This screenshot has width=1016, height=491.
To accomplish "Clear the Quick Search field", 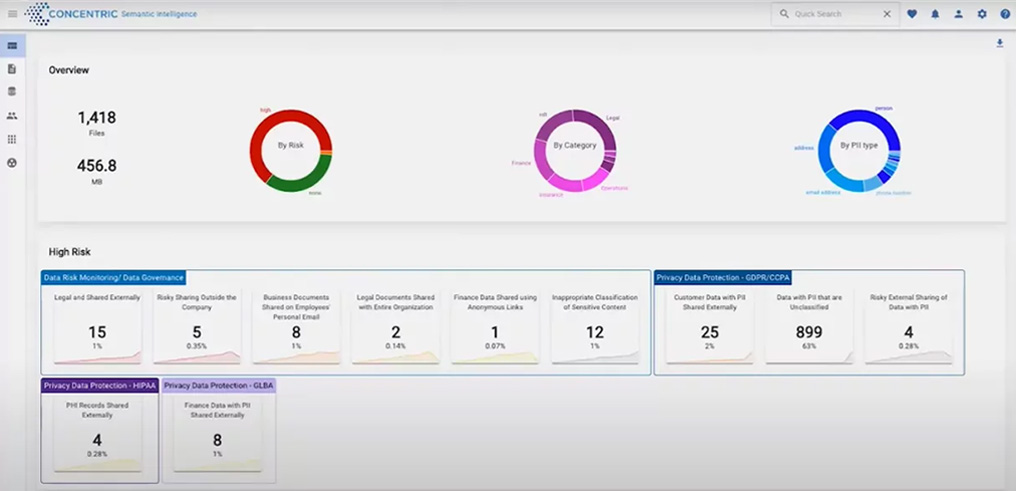I will [x=887, y=14].
